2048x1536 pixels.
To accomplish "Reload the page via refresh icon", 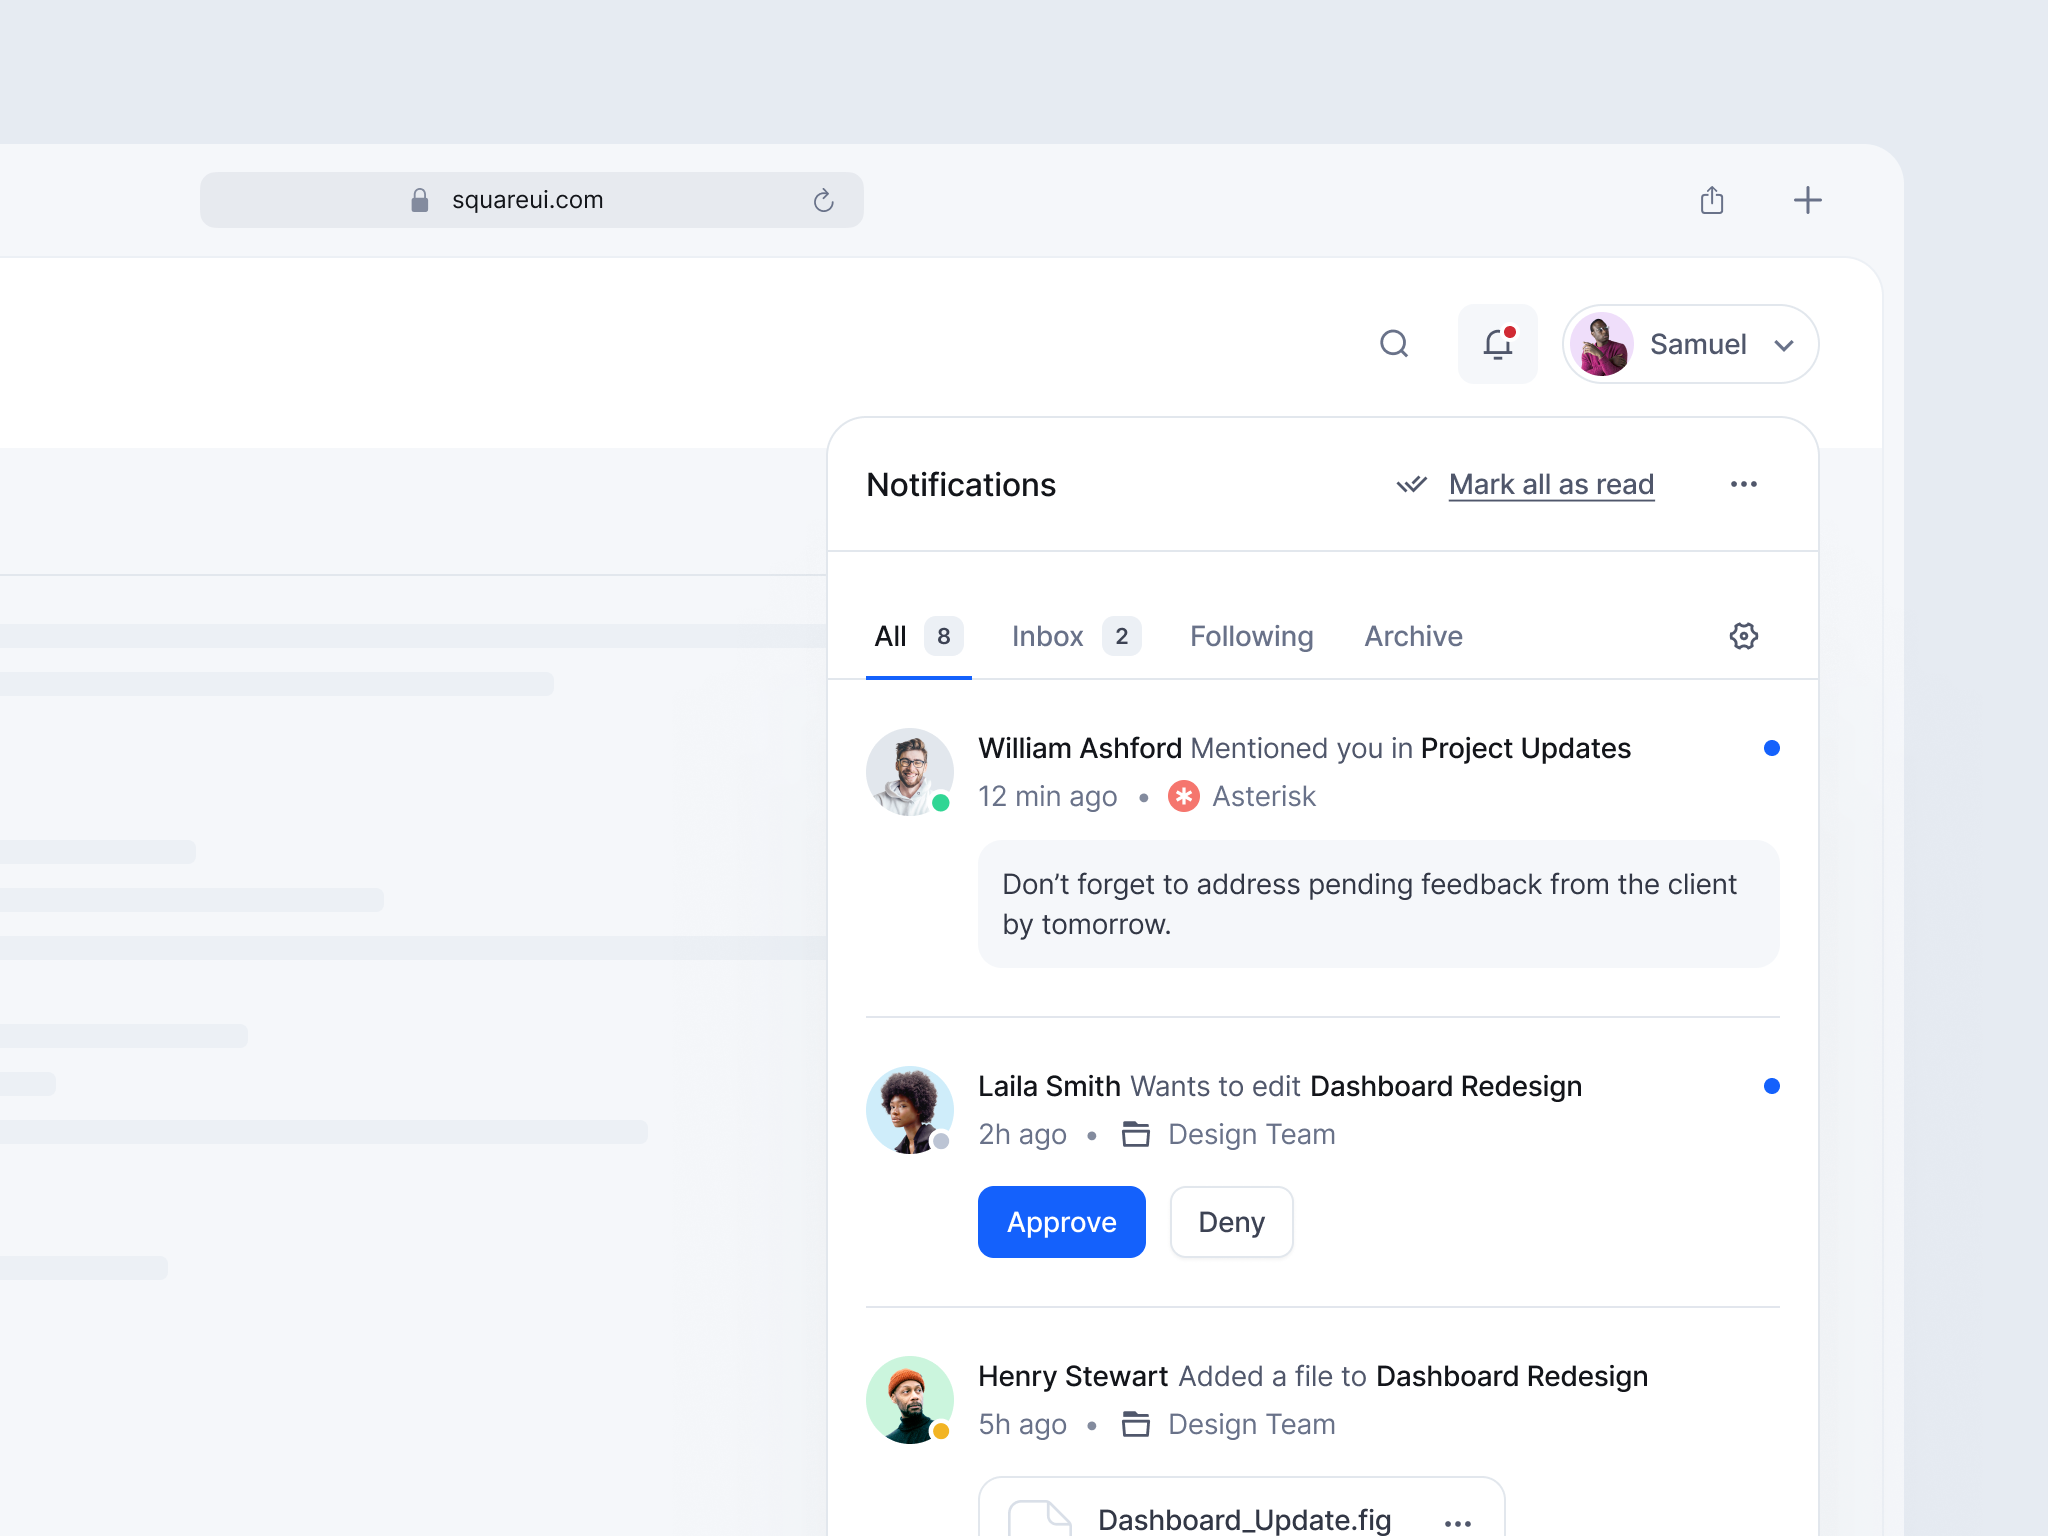I will [x=823, y=200].
